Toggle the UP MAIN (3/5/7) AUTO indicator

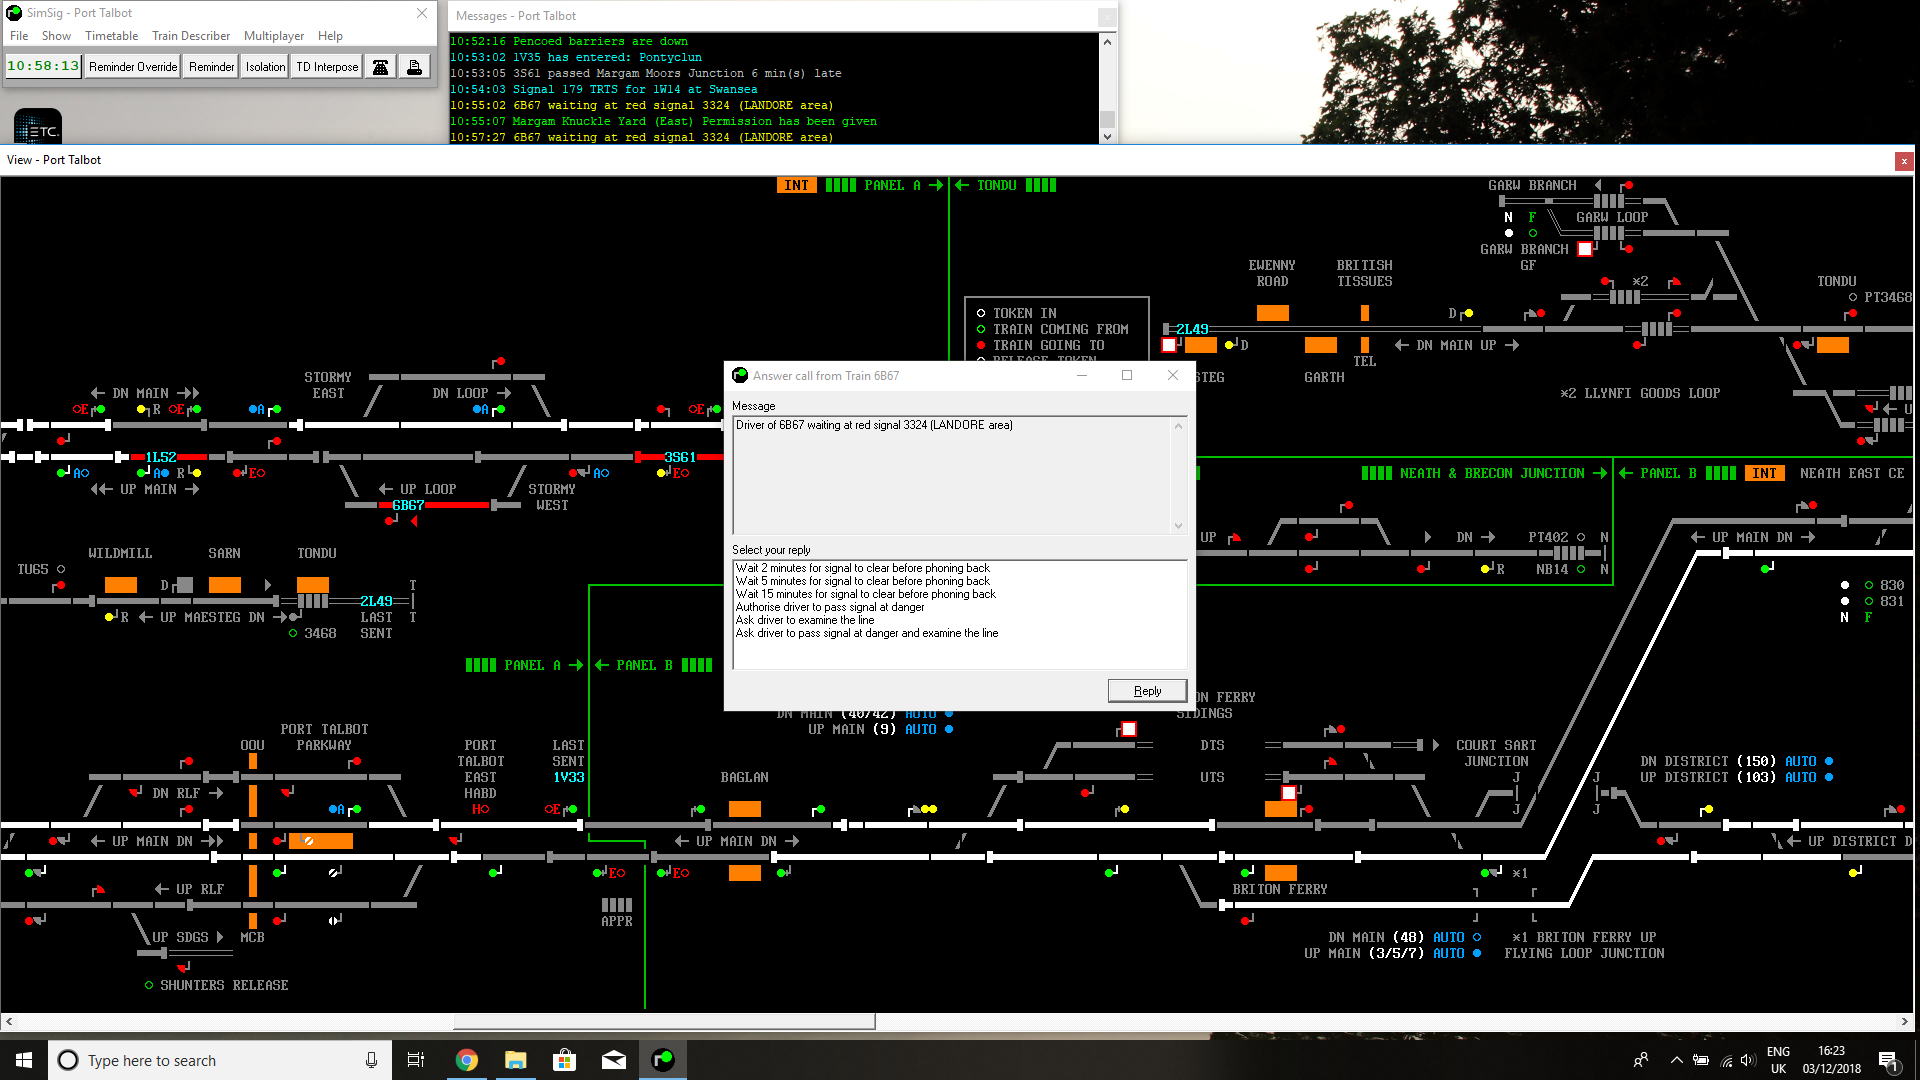click(1476, 953)
